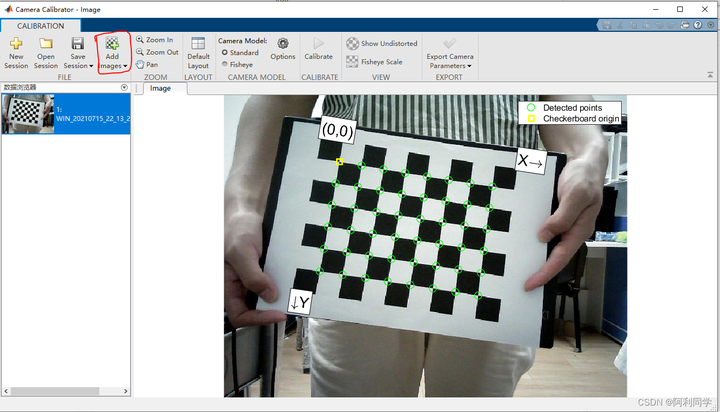Image resolution: width=720 pixels, height=412 pixels.
Task: Select the Fisheye camera model
Action: (237, 65)
